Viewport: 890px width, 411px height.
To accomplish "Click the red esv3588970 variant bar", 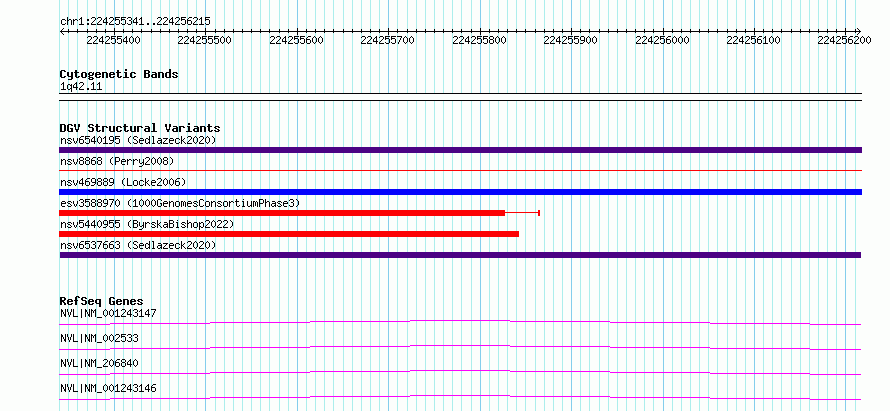I will 282,213.
